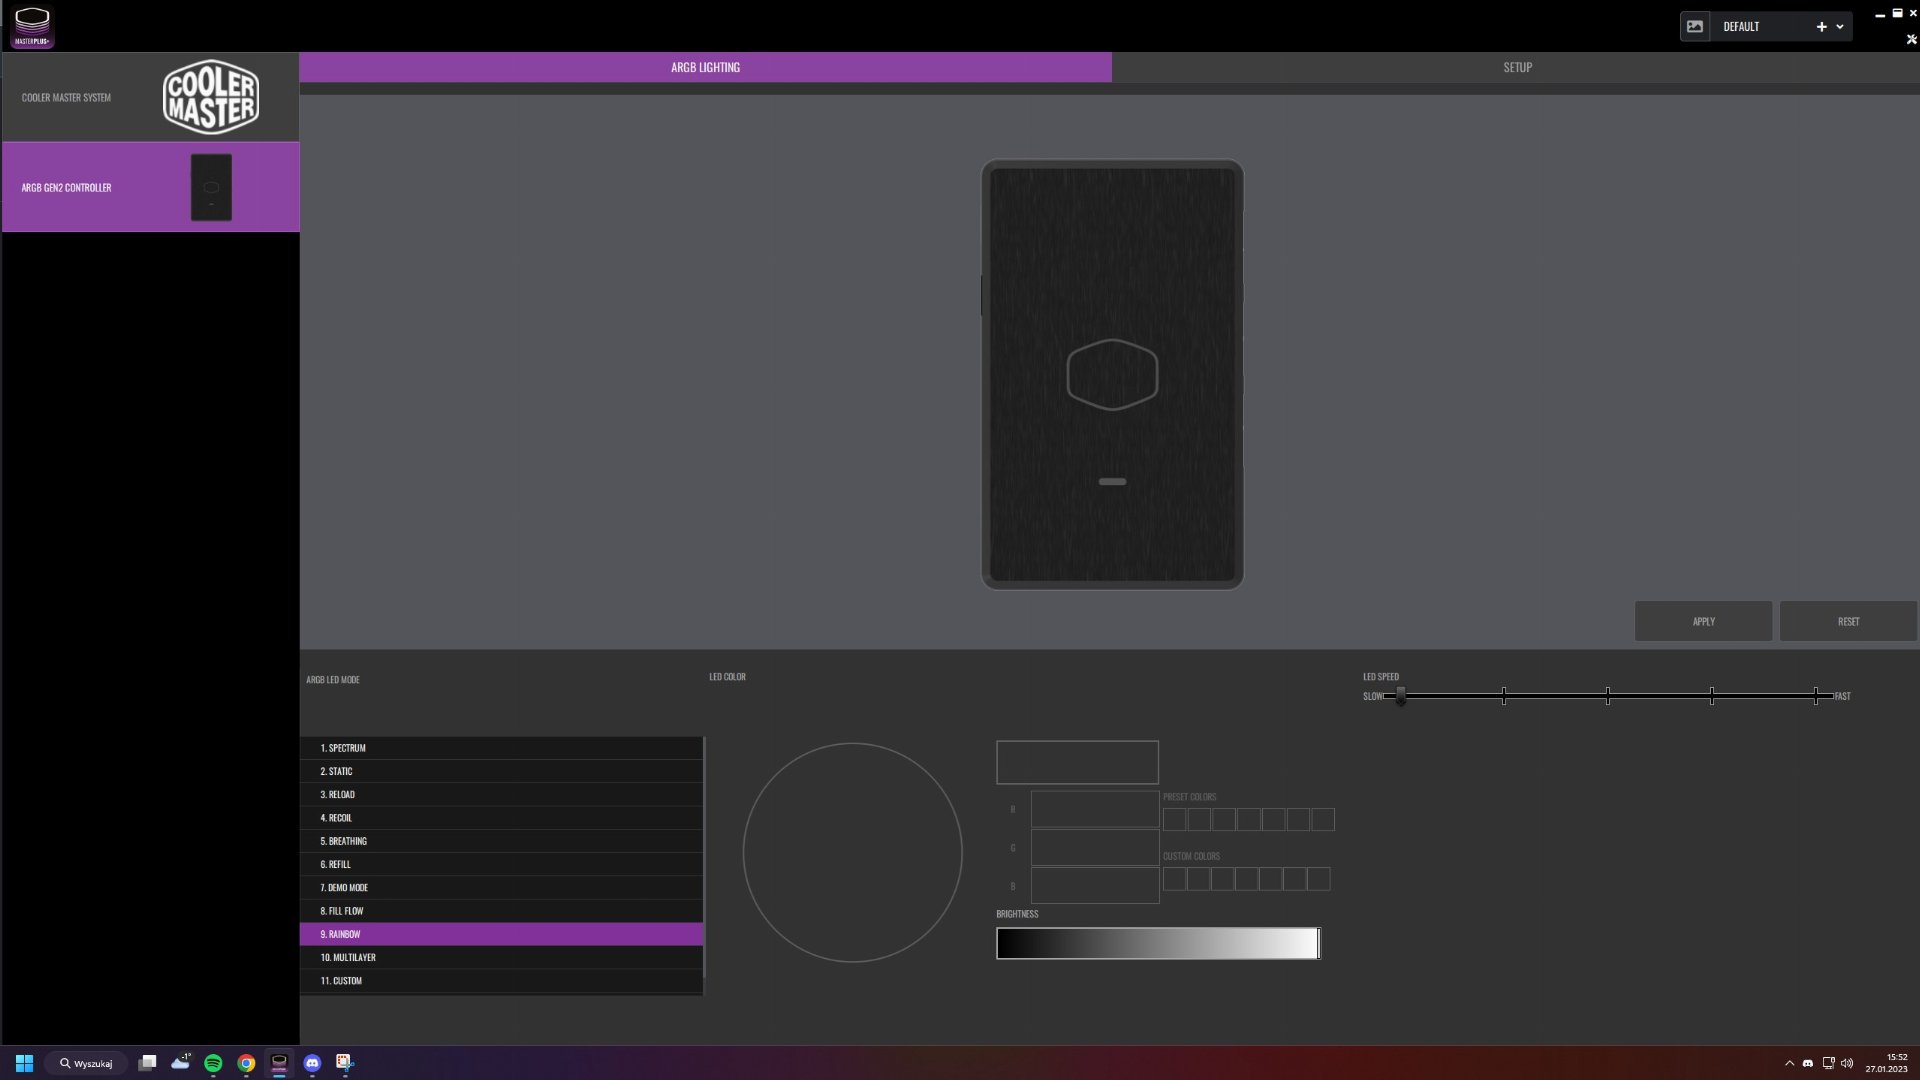Viewport: 1920px width, 1080px height.
Task: Add a new profile with plus icon
Action: click(x=1821, y=27)
